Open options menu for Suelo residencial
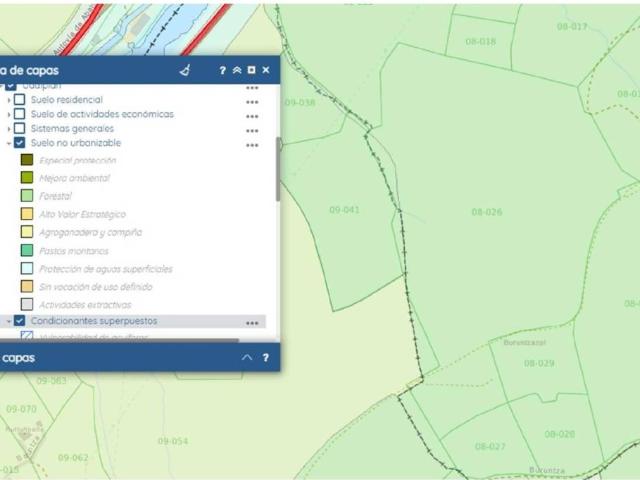This screenshot has width=640, height=480. [x=252, y=102]
